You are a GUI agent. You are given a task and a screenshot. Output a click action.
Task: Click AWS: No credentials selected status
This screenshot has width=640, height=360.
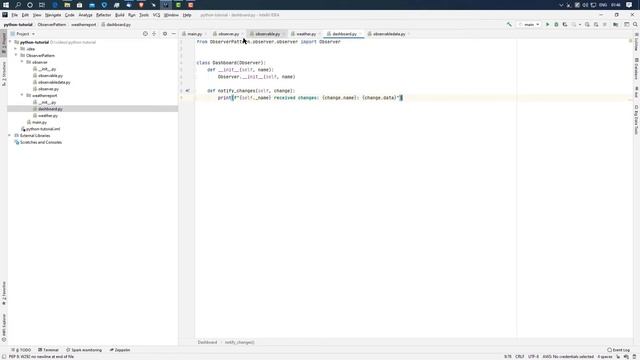click(x=568, y=357)
